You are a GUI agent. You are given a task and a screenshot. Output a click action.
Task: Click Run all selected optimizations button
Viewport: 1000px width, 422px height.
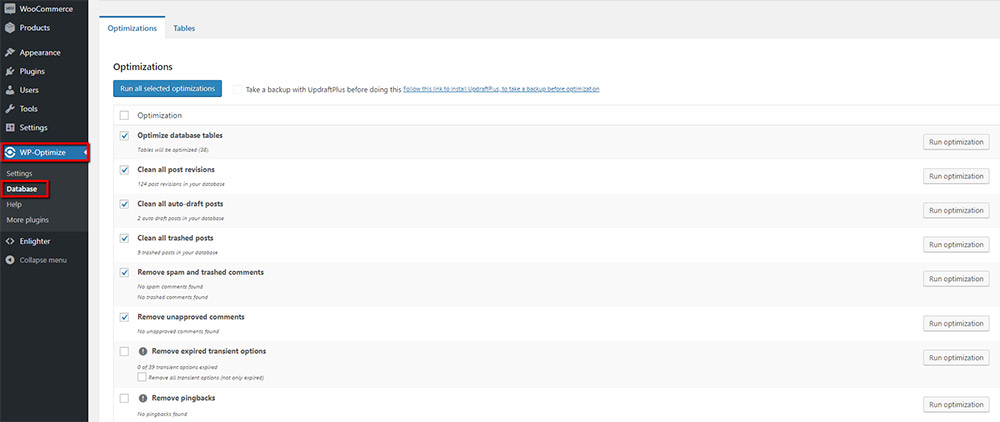(x=167, y=89)
